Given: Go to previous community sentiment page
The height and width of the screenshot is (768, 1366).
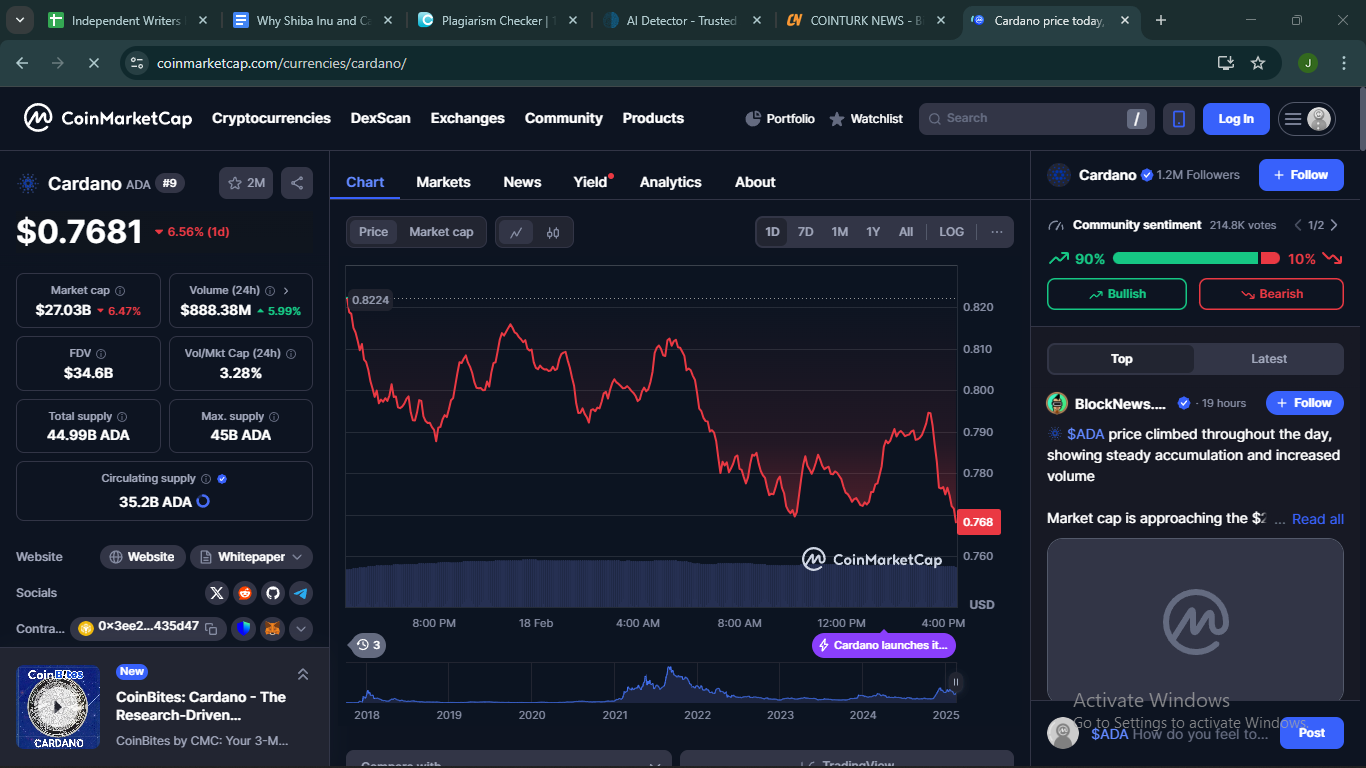Looking at the screenshot, I should 1298,225.
